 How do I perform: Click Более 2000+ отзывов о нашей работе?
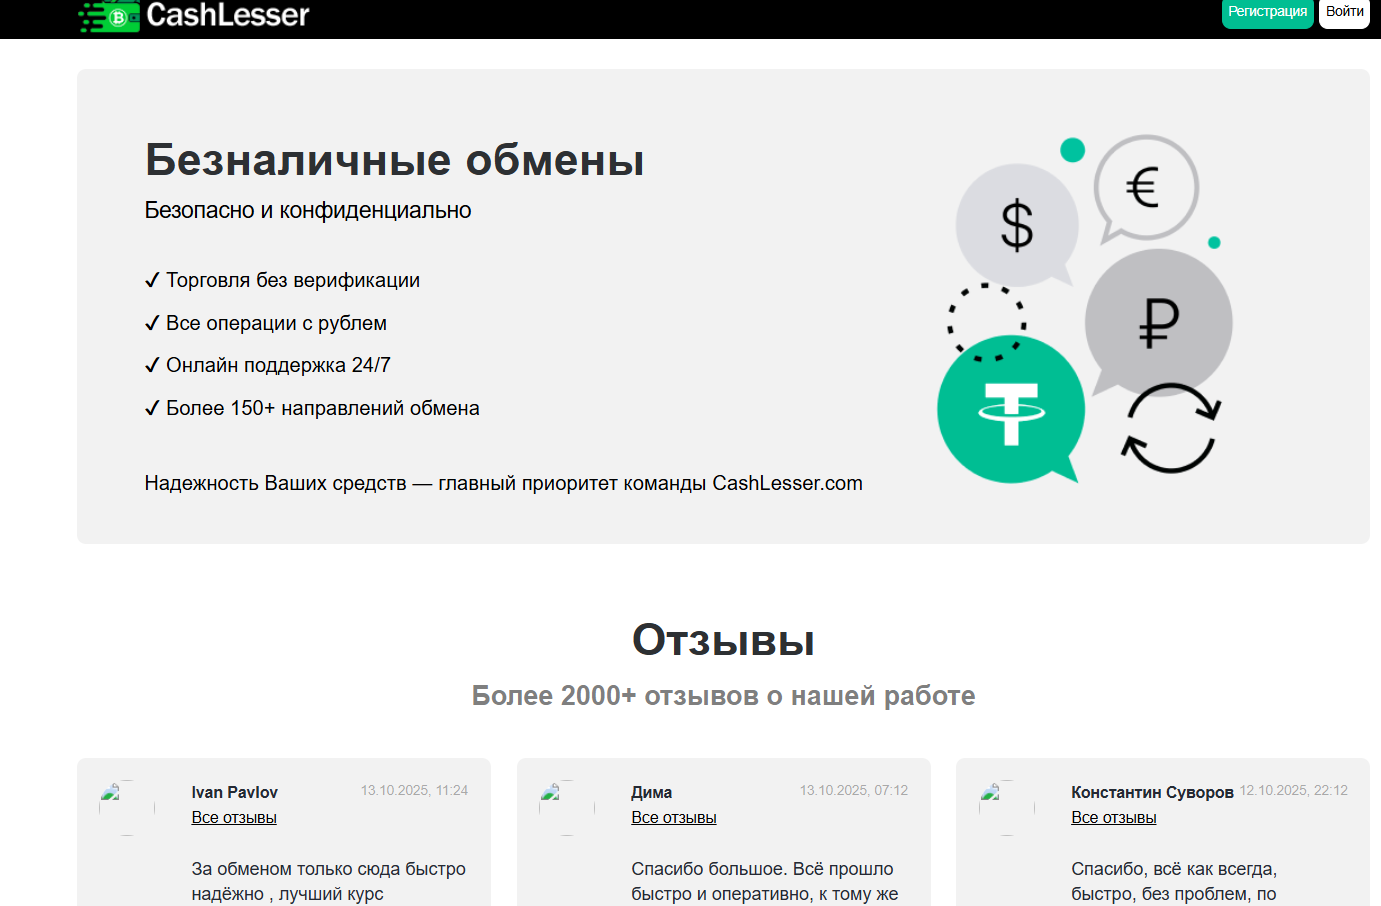point(724,696)
